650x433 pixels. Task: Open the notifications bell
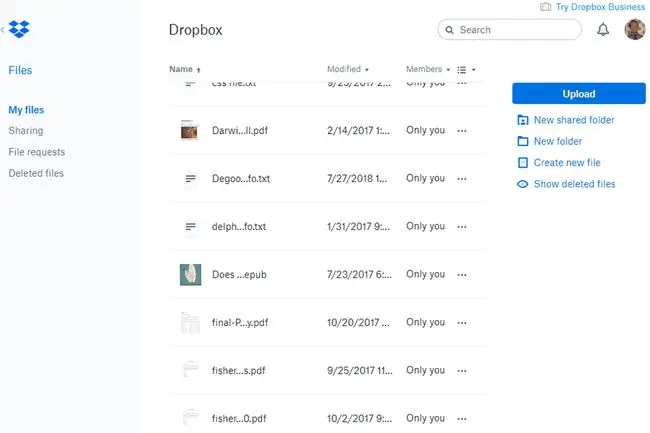[603, 29]
